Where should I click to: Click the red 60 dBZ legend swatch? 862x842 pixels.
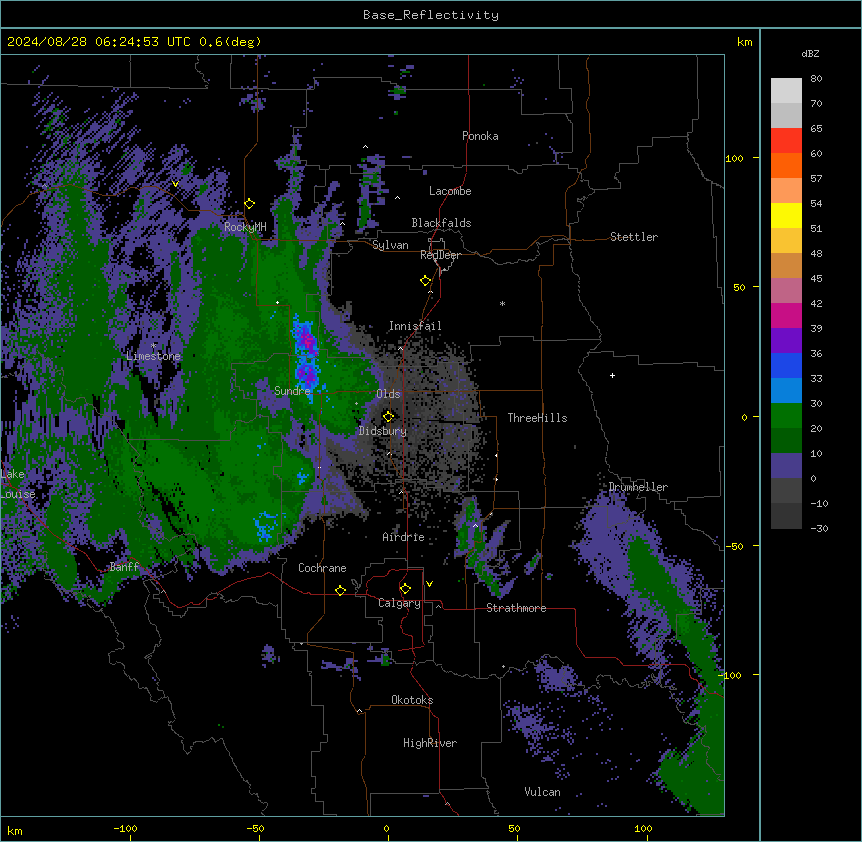pos(786,141)
